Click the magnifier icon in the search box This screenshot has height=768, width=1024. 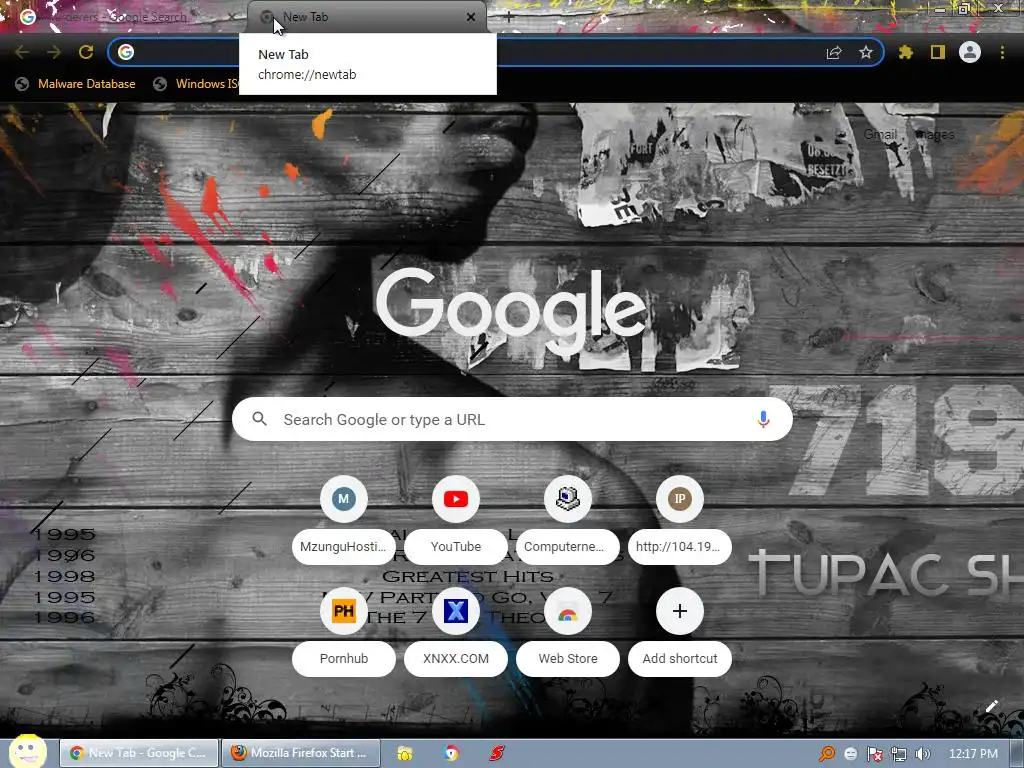point(259,419)
